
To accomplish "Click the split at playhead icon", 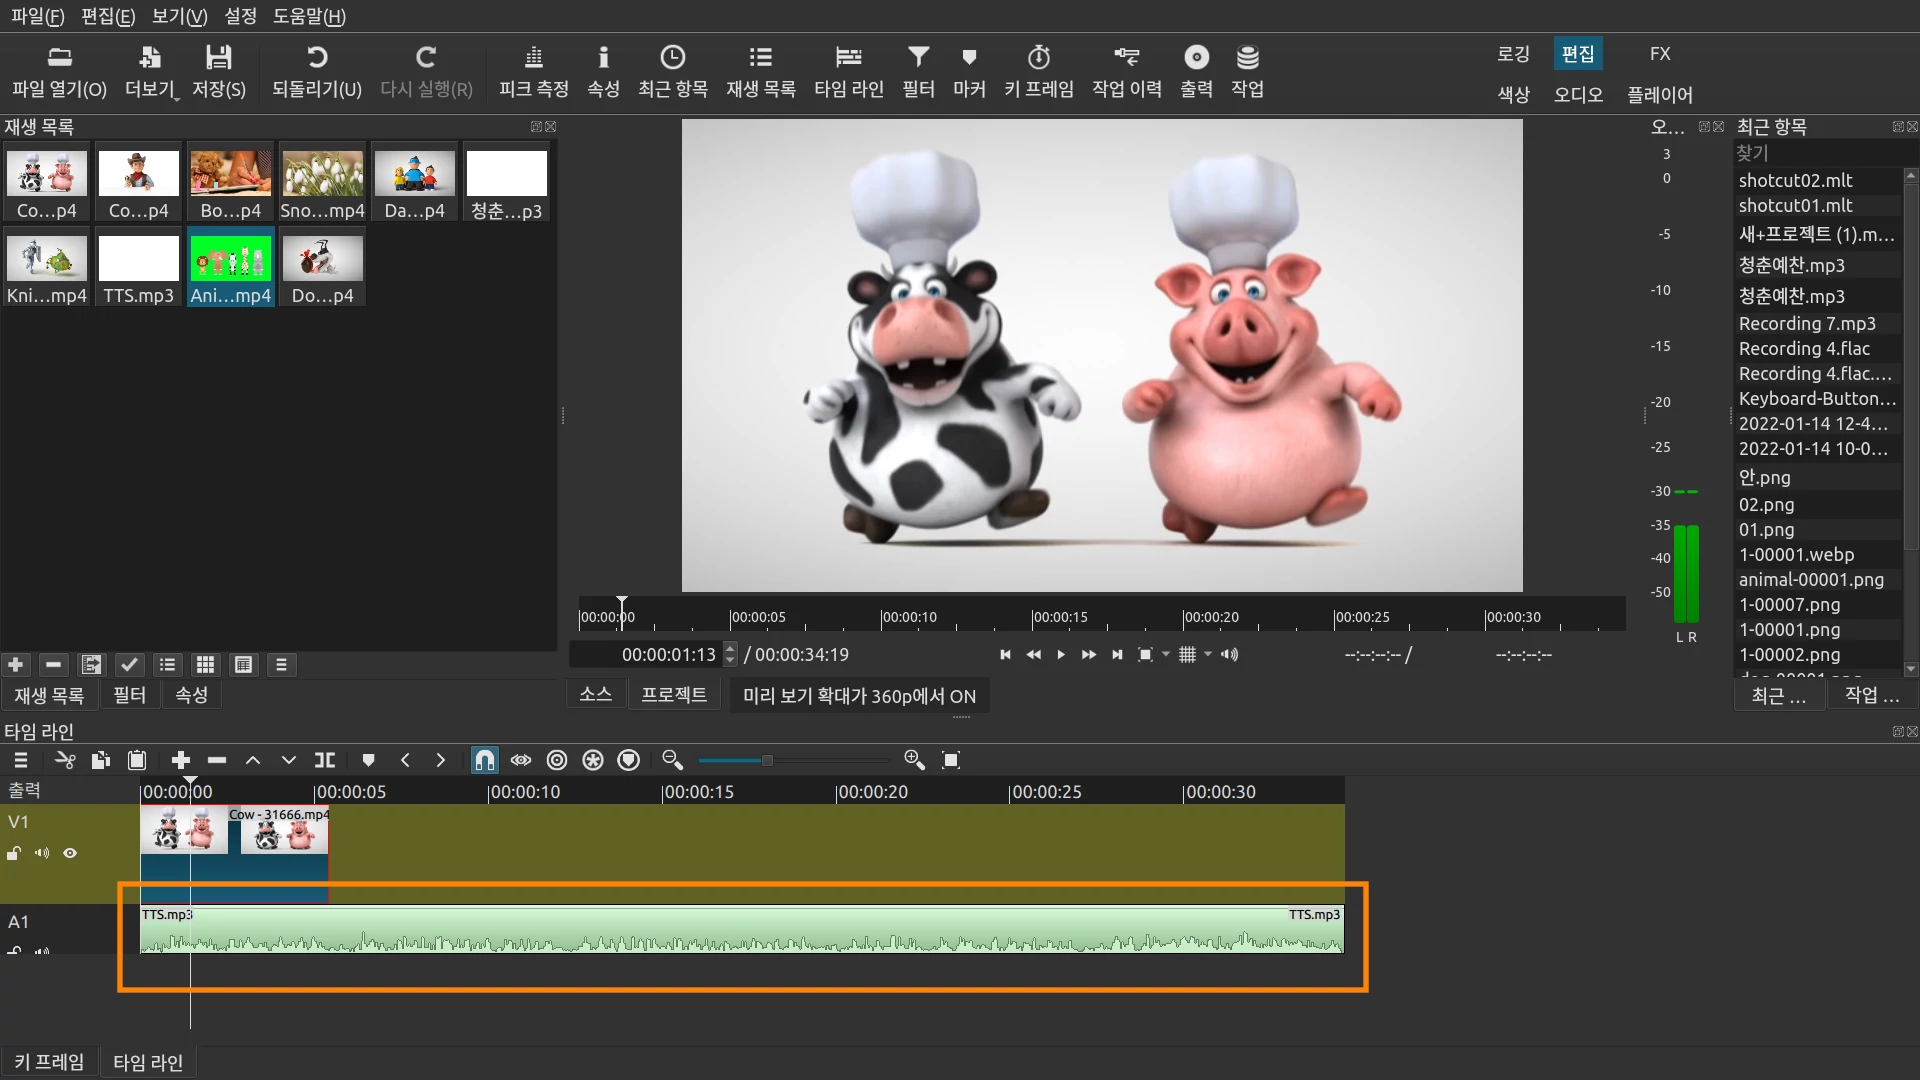I will coord(325,760).
